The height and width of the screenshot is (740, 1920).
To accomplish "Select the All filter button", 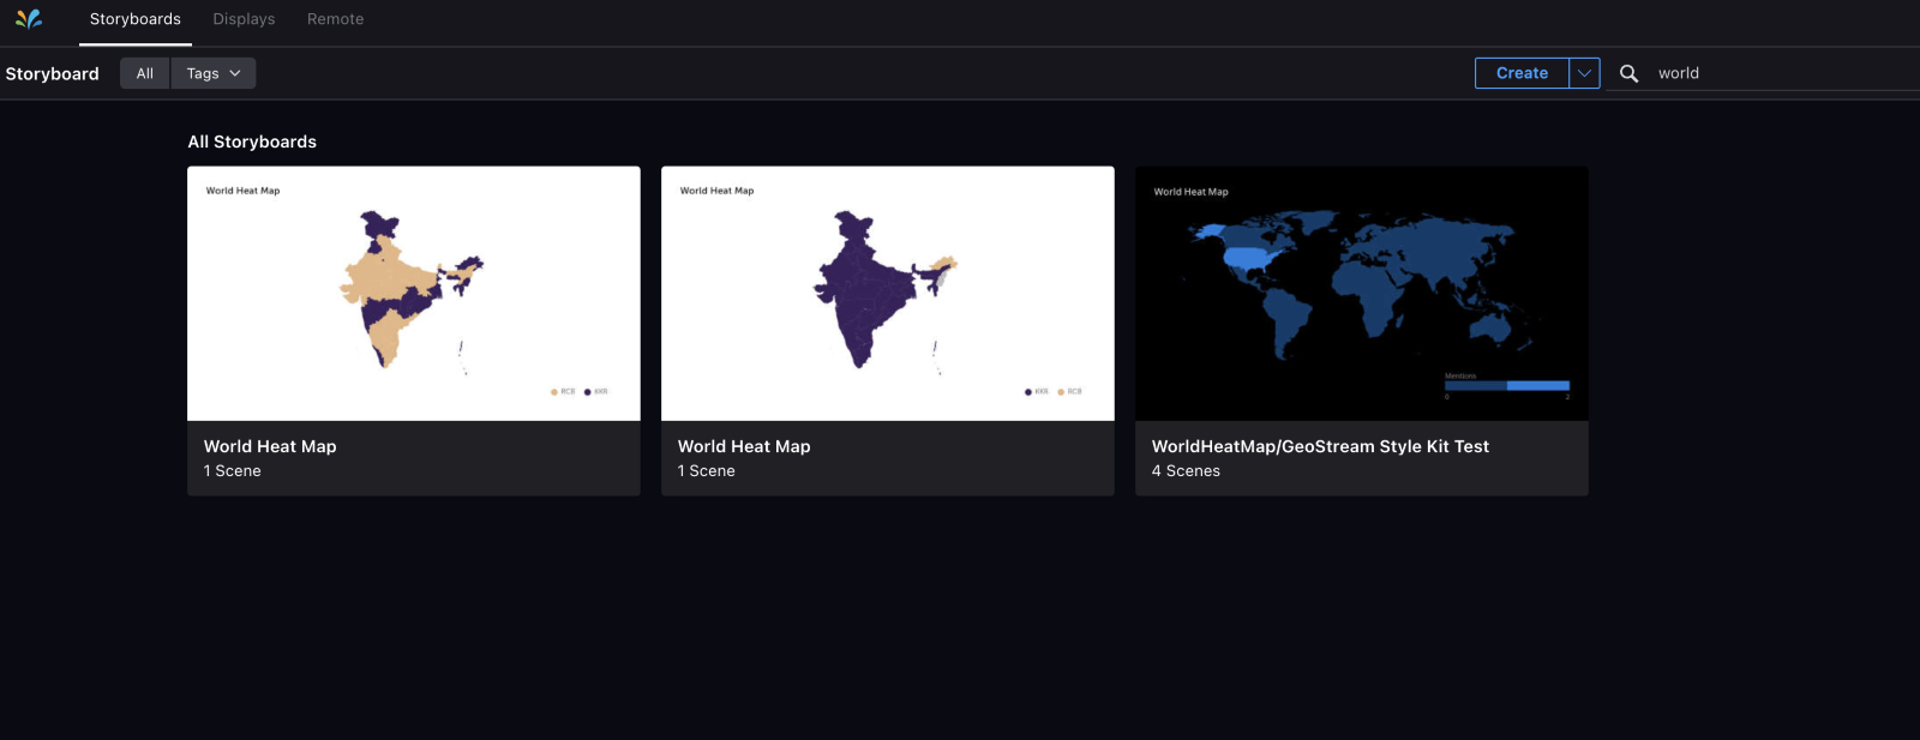I will [x=145, y=73].
